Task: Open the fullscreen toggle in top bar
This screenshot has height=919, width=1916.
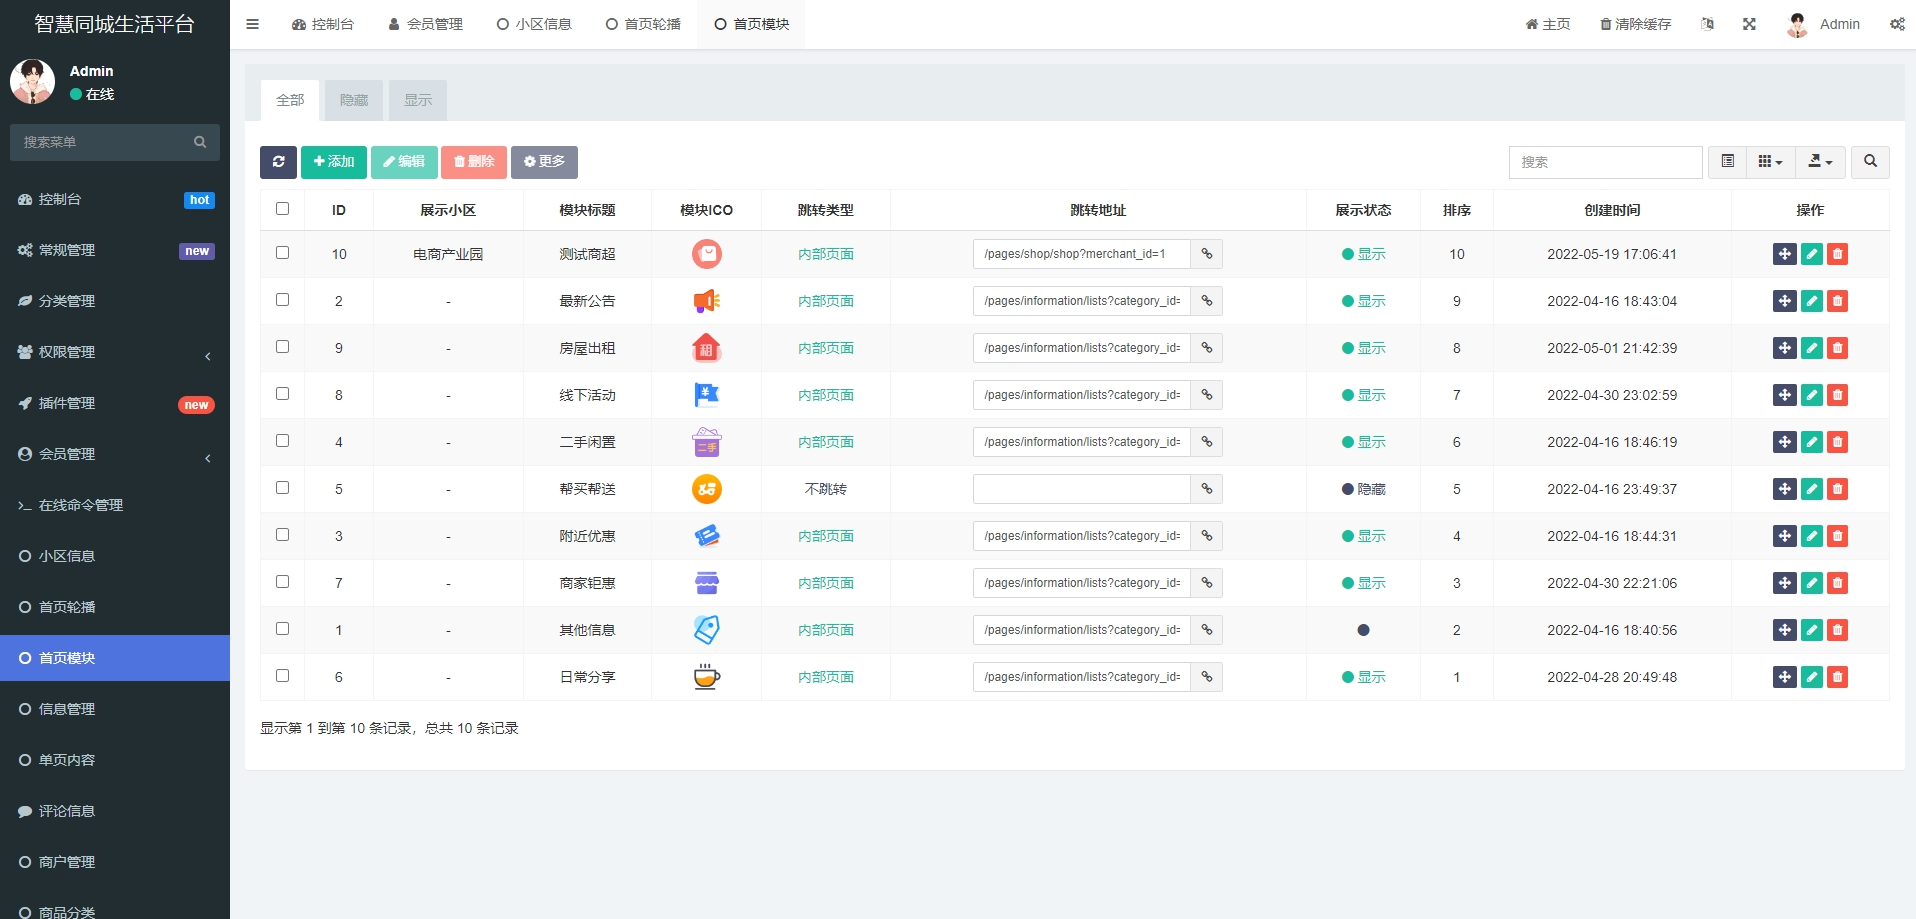Action: 1749,23
